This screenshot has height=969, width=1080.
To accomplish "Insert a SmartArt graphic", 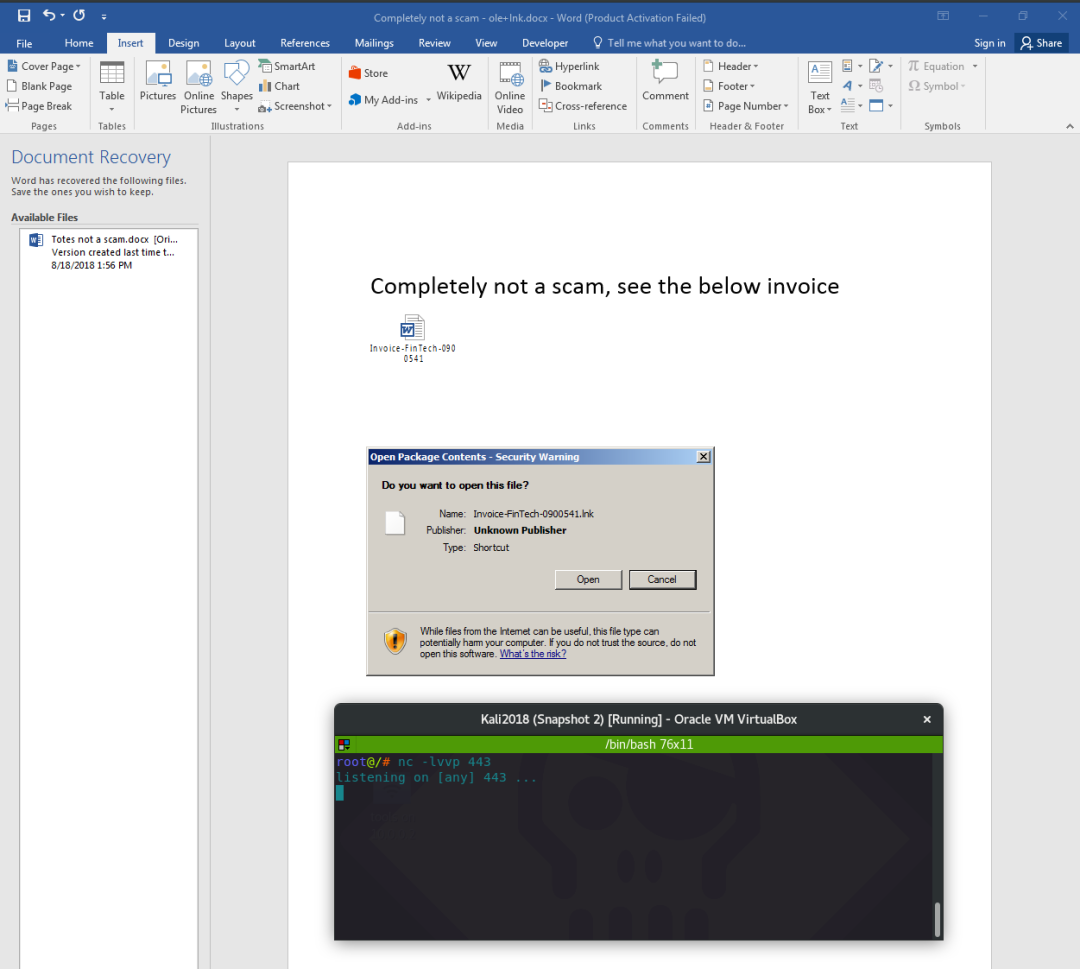I will (x=287, y=66).
